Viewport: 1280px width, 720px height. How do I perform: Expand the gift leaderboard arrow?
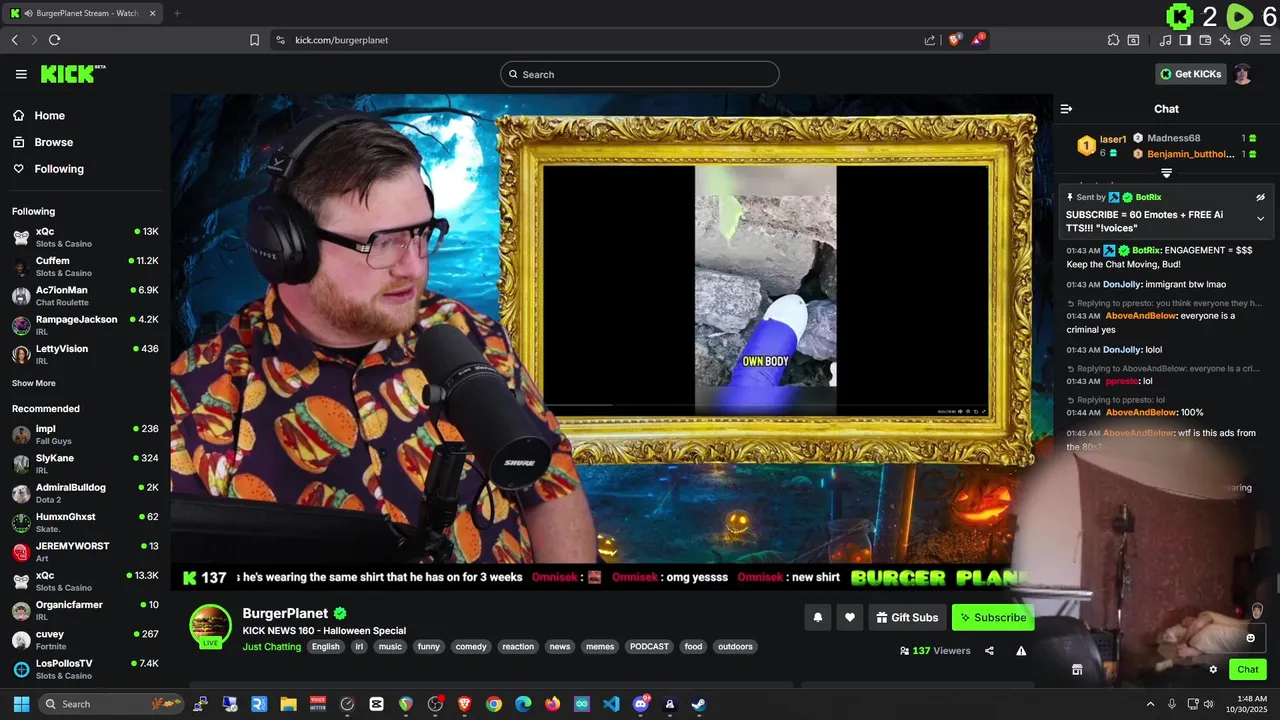1166,173
